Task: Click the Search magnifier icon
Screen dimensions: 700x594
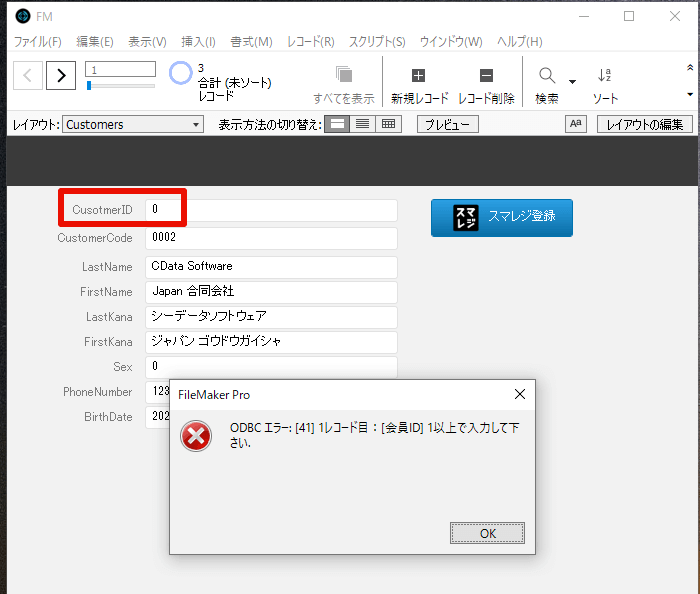Action: pos(547,75)
